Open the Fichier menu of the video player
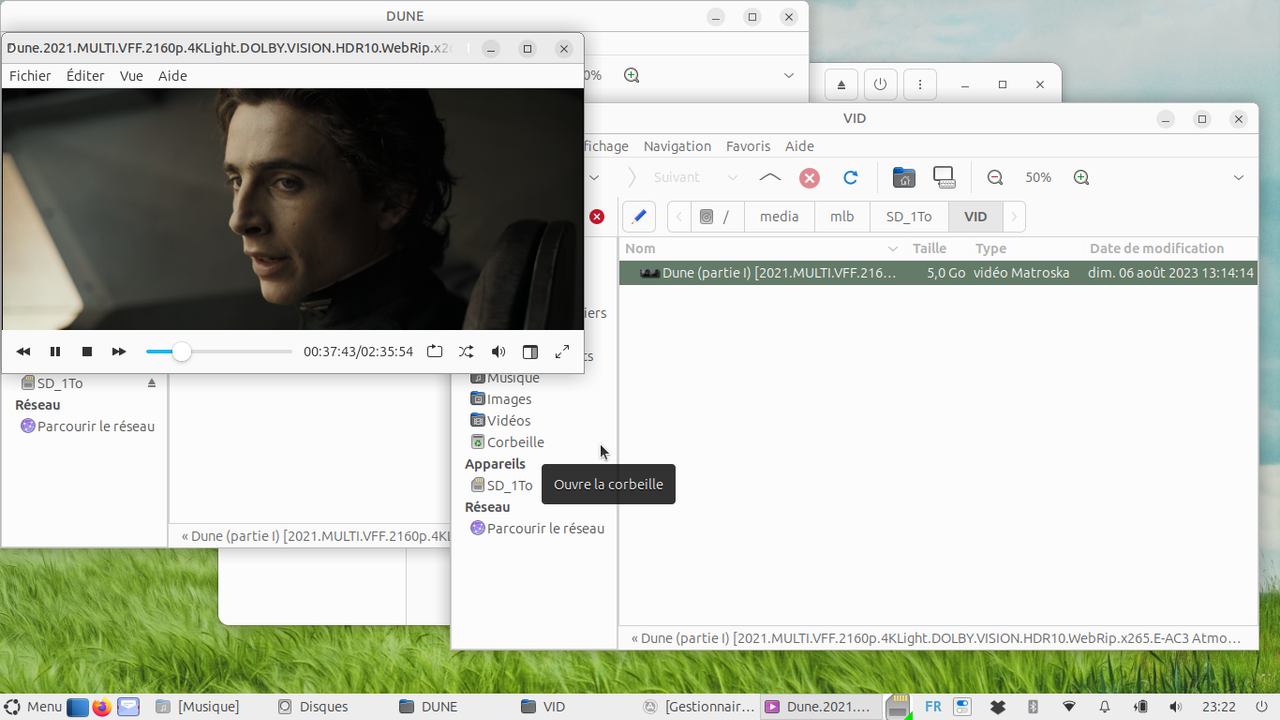This screenshot has height=720, width=1280. tap(30, 76)
